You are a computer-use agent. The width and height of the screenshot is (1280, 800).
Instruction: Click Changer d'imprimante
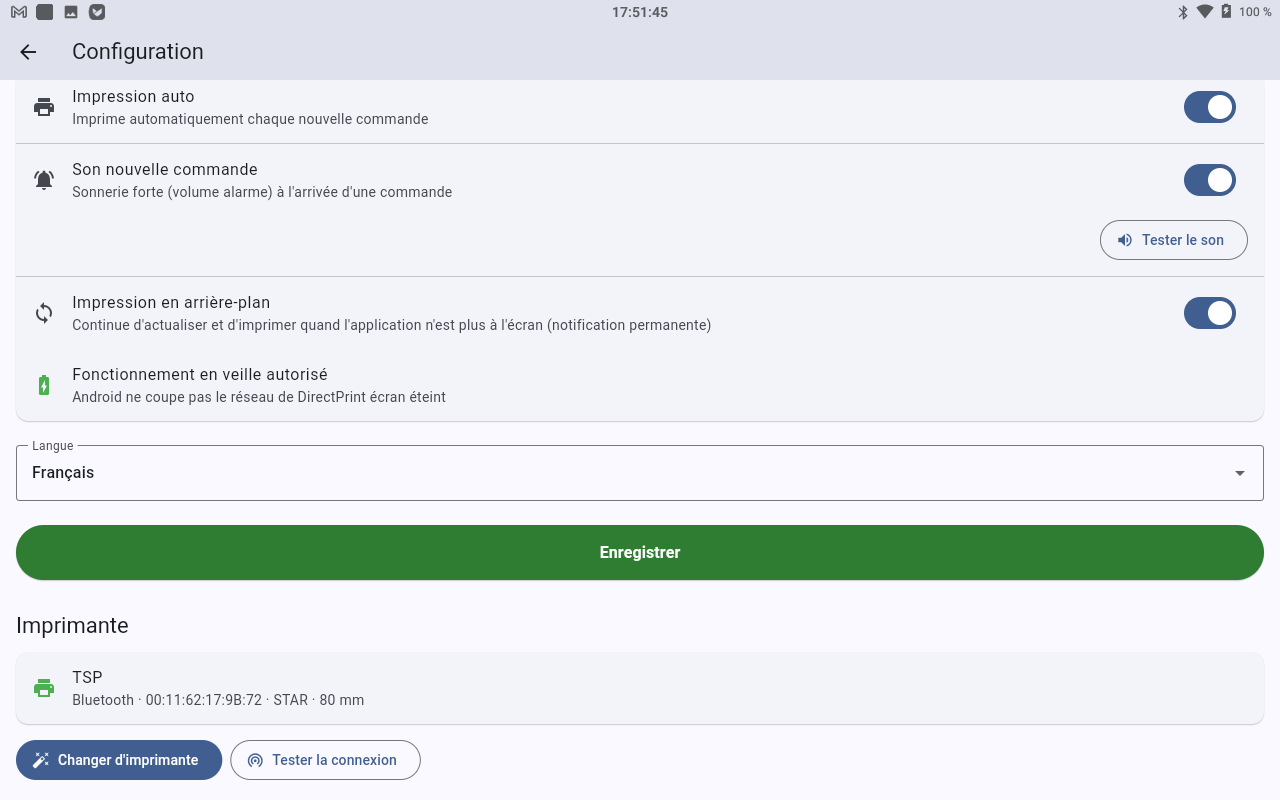click(119, 760)
